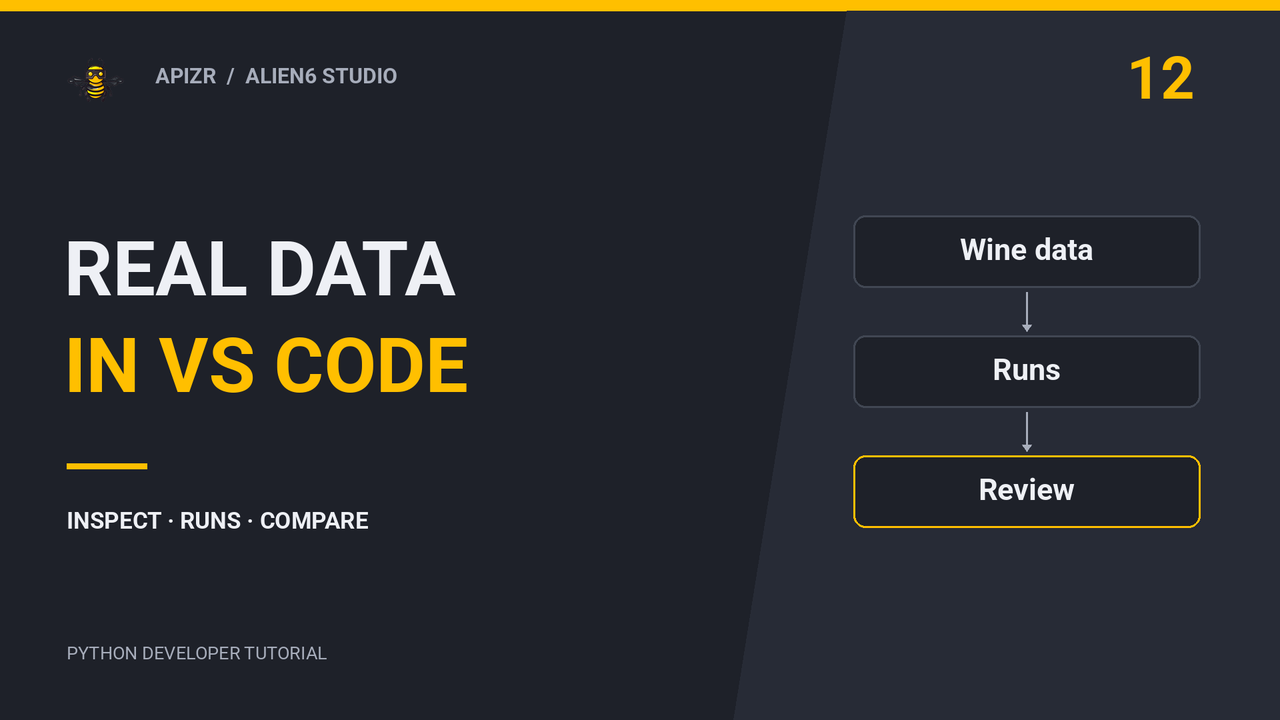Click the INSPECT · RUNS · COMPARE subtitle
The height and width of the screenshot is (720, 1280).
tap(217, 521)
